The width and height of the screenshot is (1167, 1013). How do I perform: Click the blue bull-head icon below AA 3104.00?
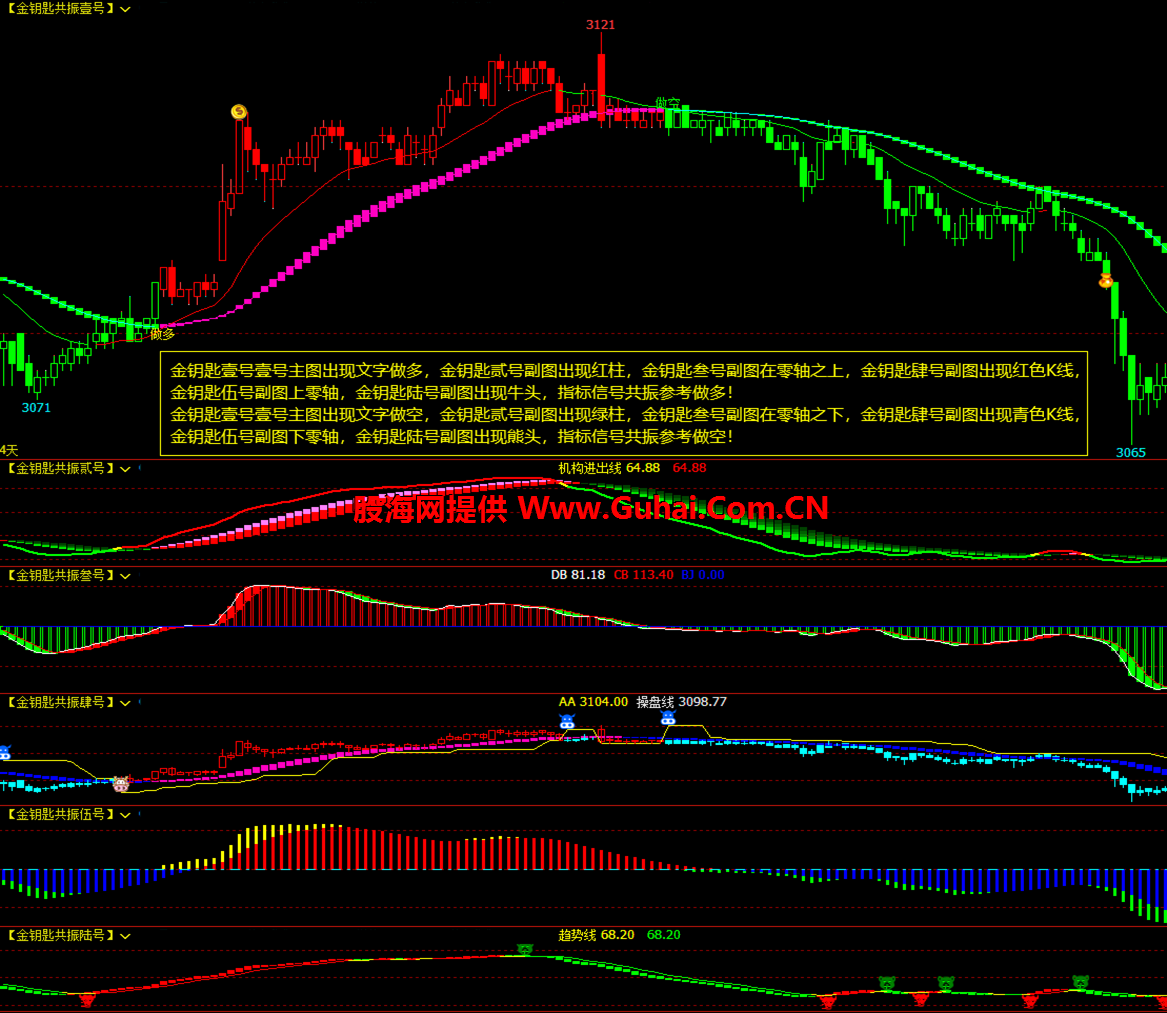(567, 721)
